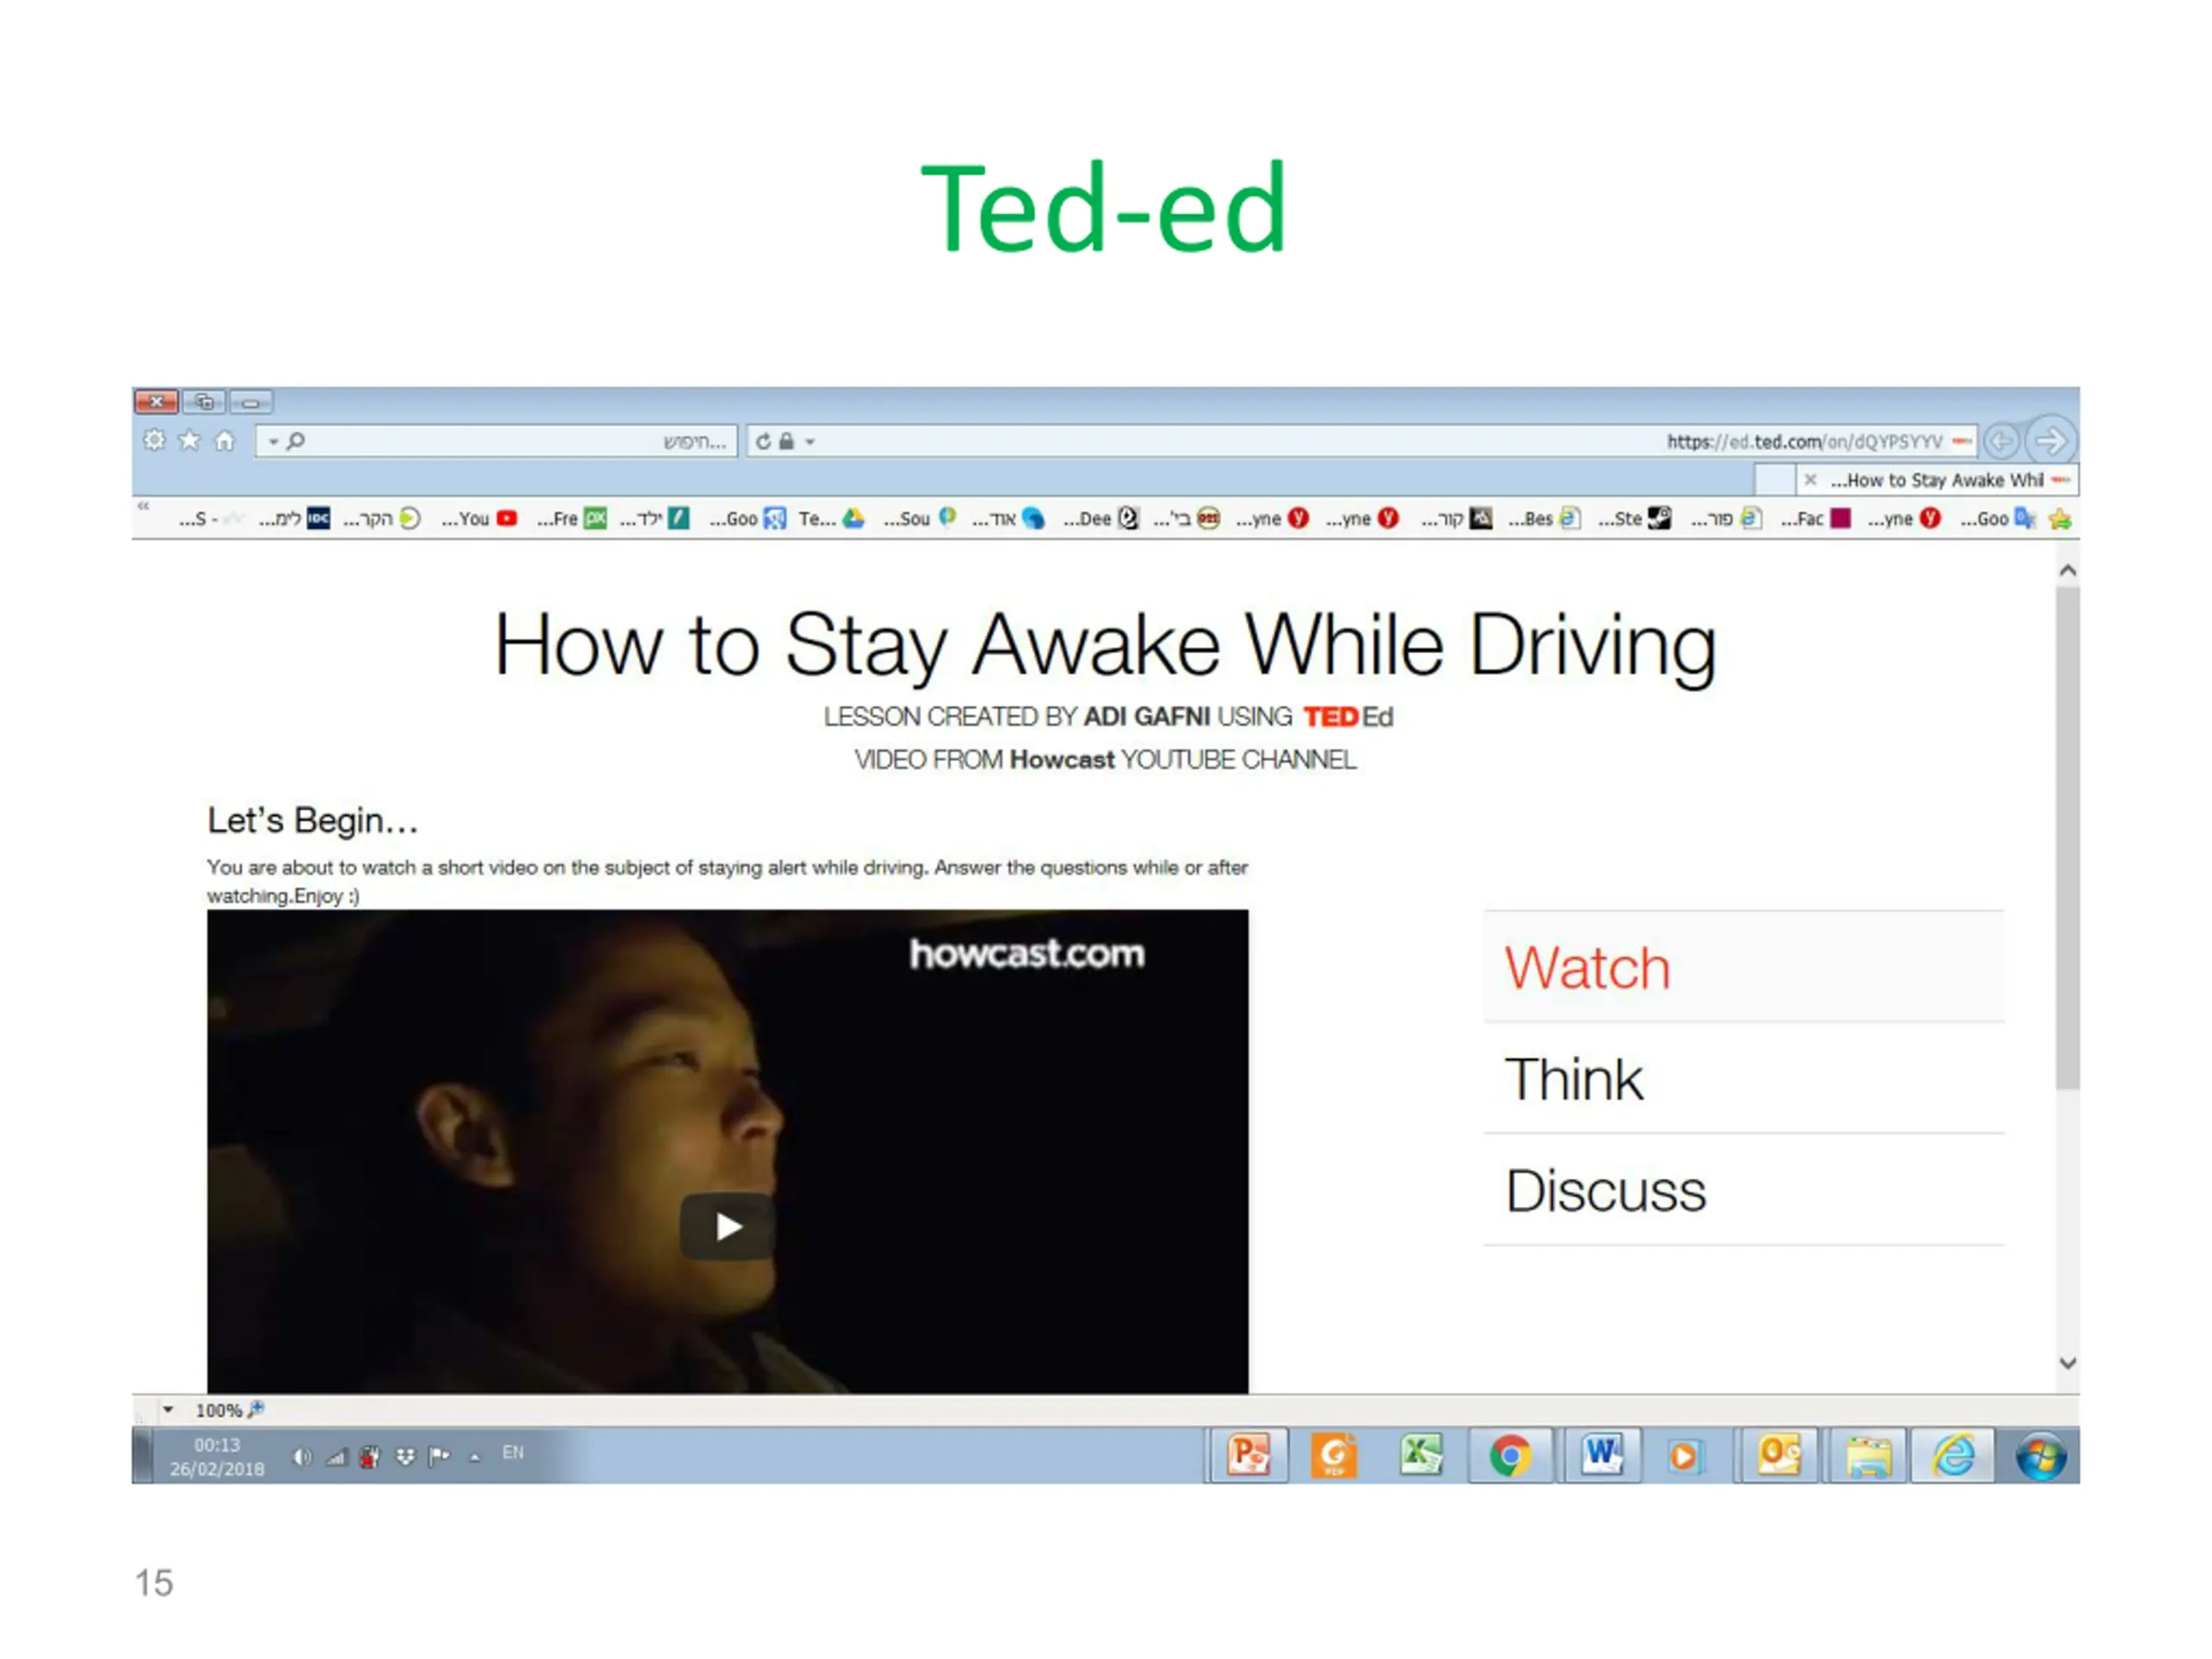2212x1659 pixels.
Task: Open File Explorer folder in taskbar
Action: (1867, 1455)
